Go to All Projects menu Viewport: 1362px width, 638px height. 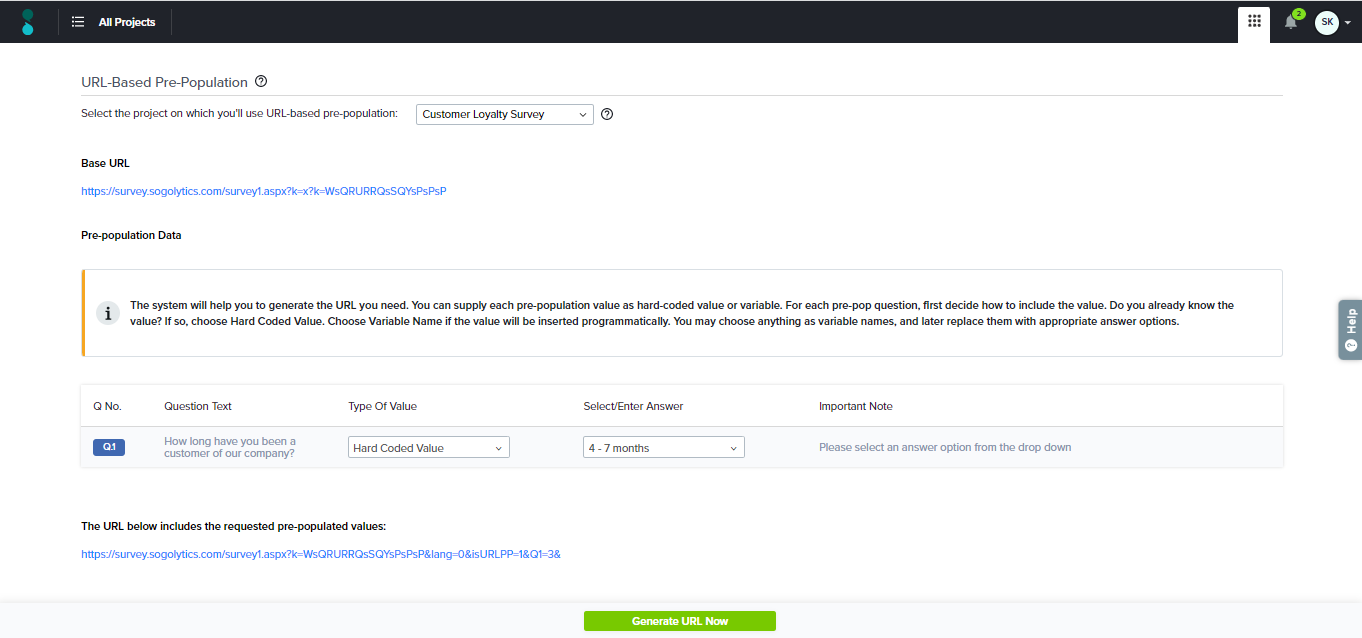coord(127,22)
